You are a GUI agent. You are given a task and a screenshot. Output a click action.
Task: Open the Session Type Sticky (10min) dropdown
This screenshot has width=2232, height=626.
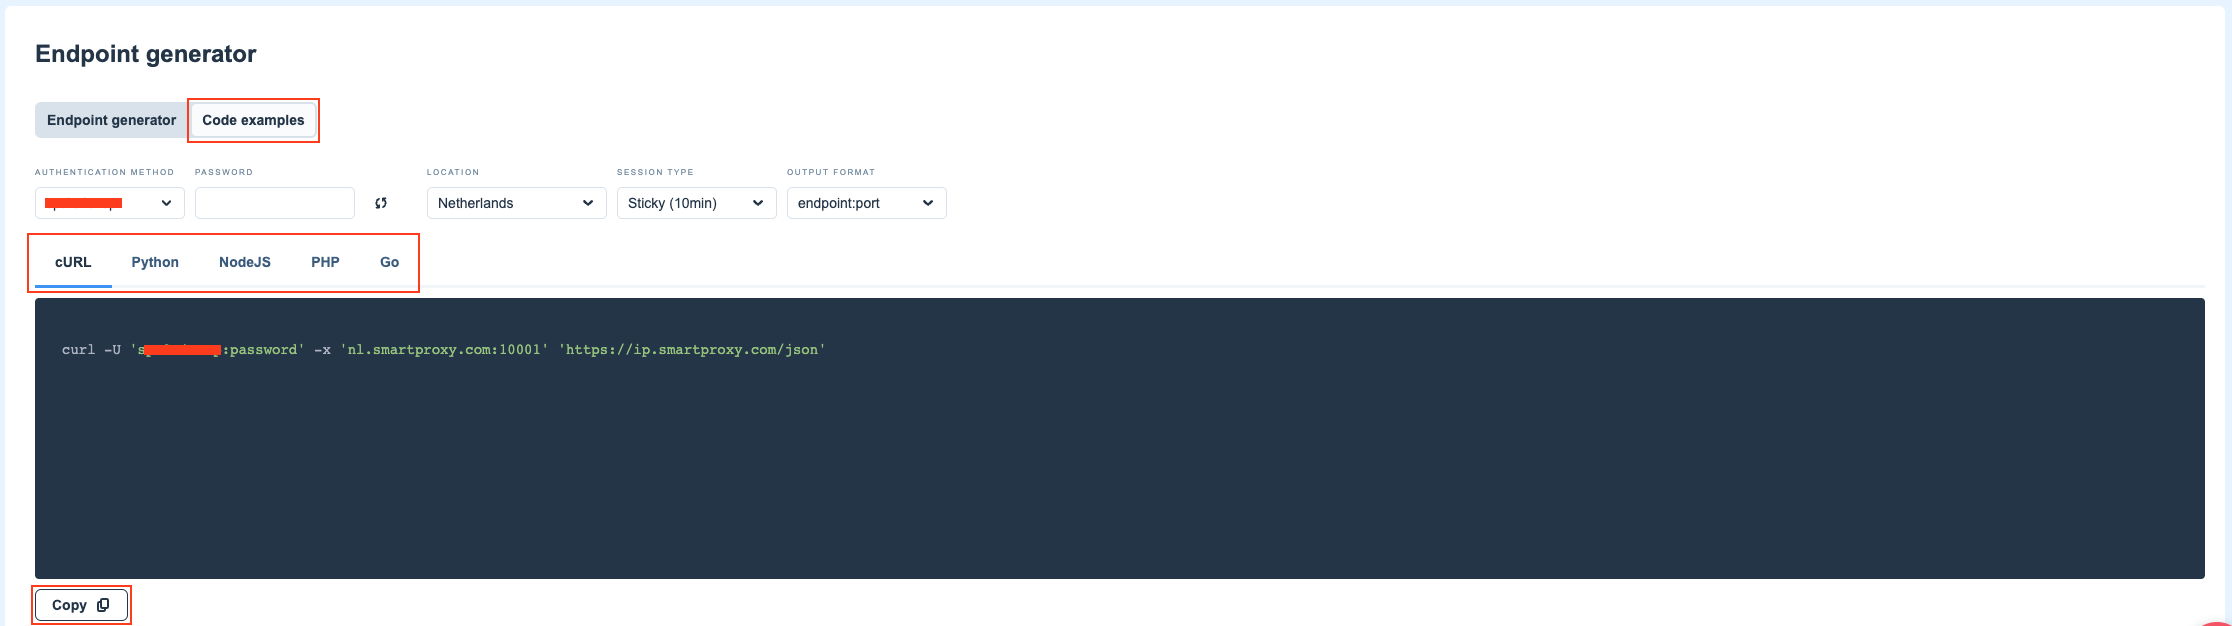pos(696,203)
